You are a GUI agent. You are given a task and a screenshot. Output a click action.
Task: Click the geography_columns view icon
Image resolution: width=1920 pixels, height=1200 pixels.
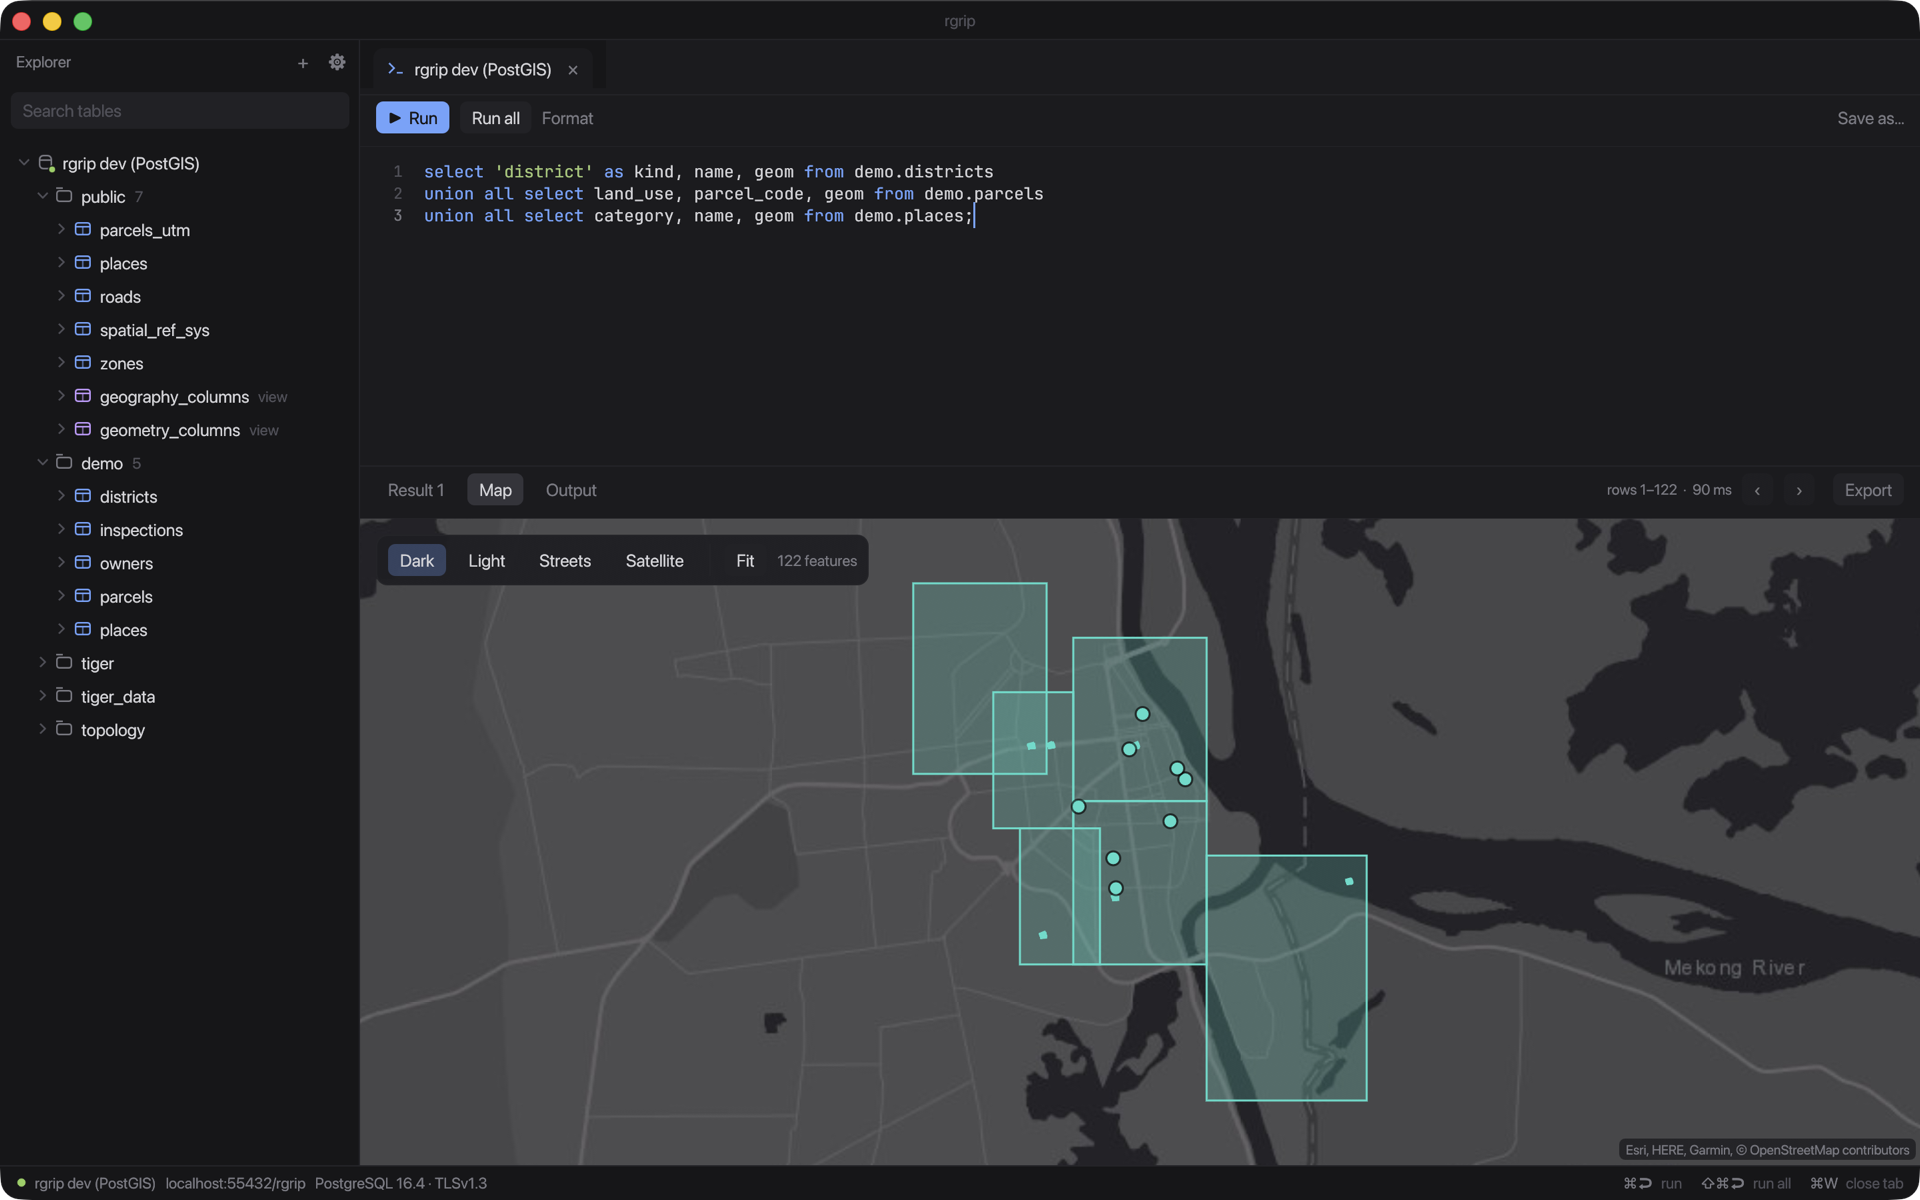(83, 396)
